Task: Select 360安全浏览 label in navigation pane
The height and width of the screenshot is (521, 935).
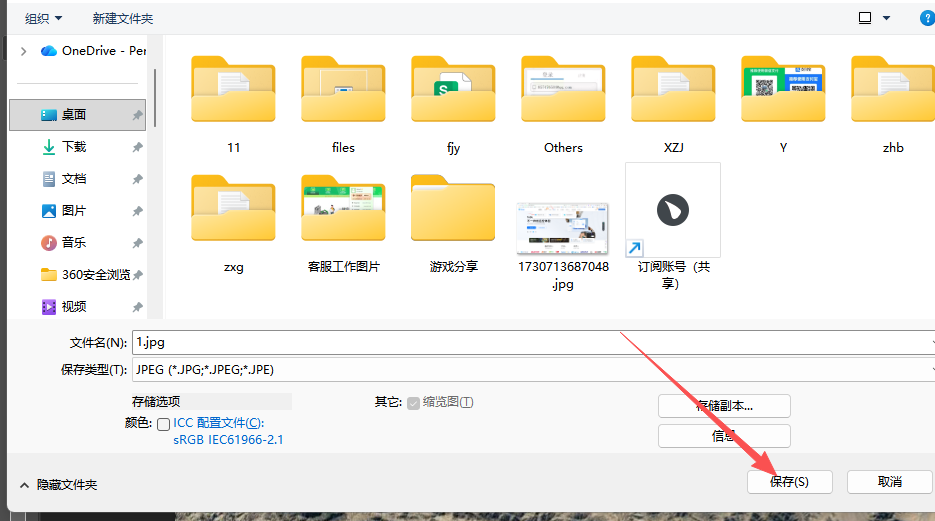Action: tap(96, 275)
